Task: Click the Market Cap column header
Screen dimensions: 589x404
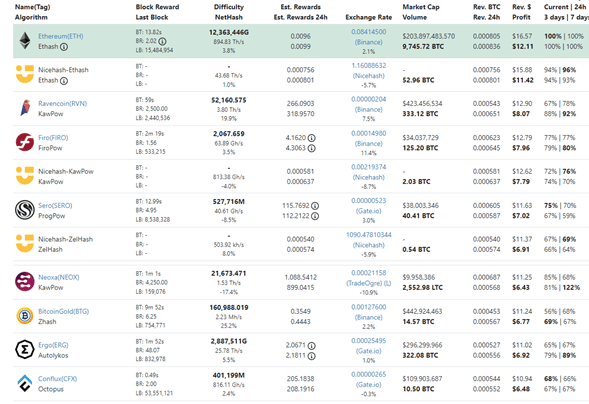Action: click(421, 7)
